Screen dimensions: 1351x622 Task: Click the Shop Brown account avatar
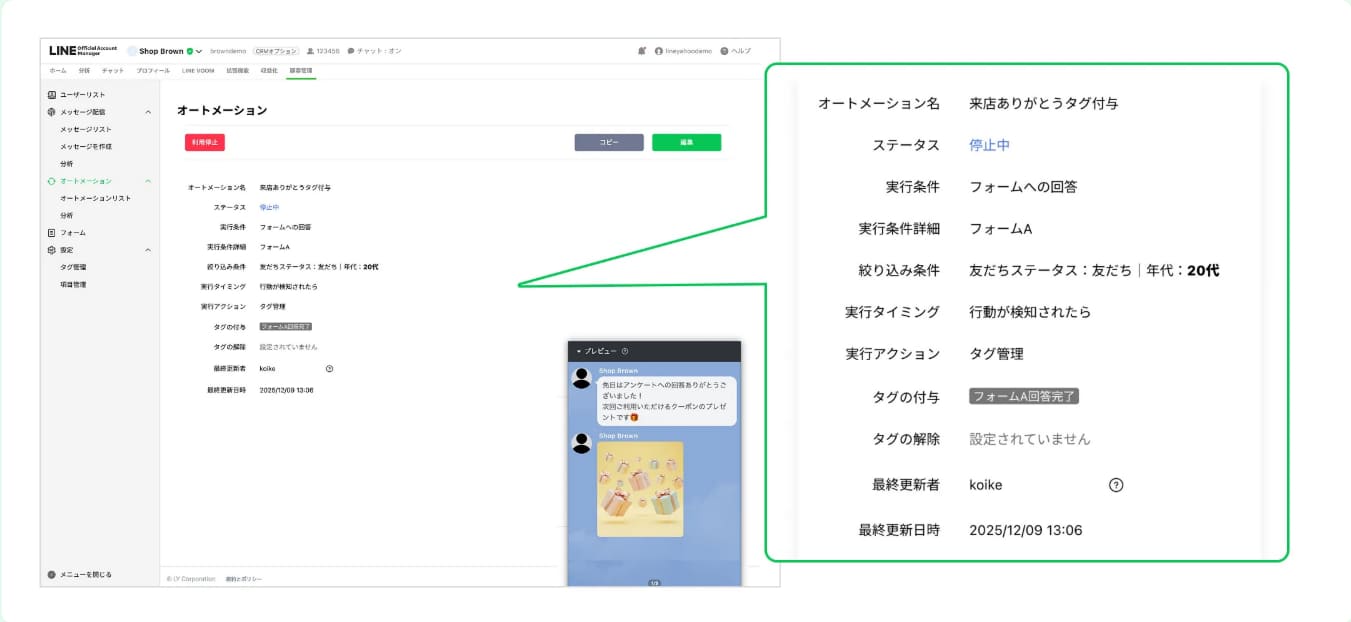pos(132,51)
